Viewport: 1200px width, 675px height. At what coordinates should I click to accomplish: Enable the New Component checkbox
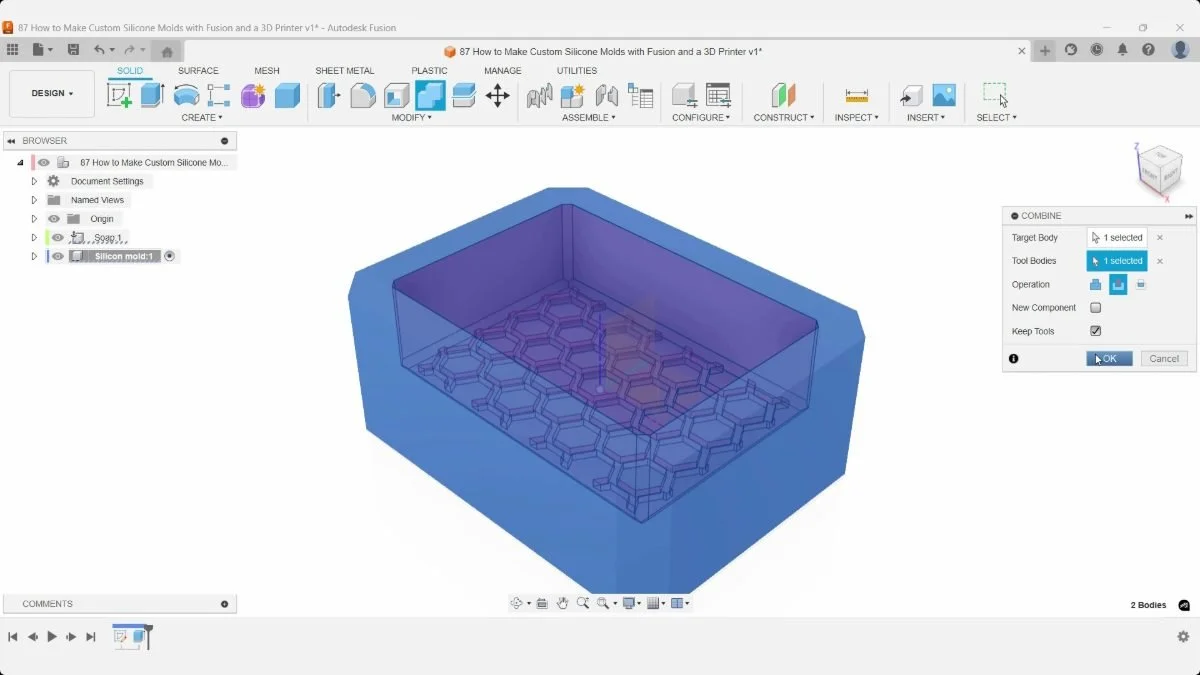point(1095,308)
